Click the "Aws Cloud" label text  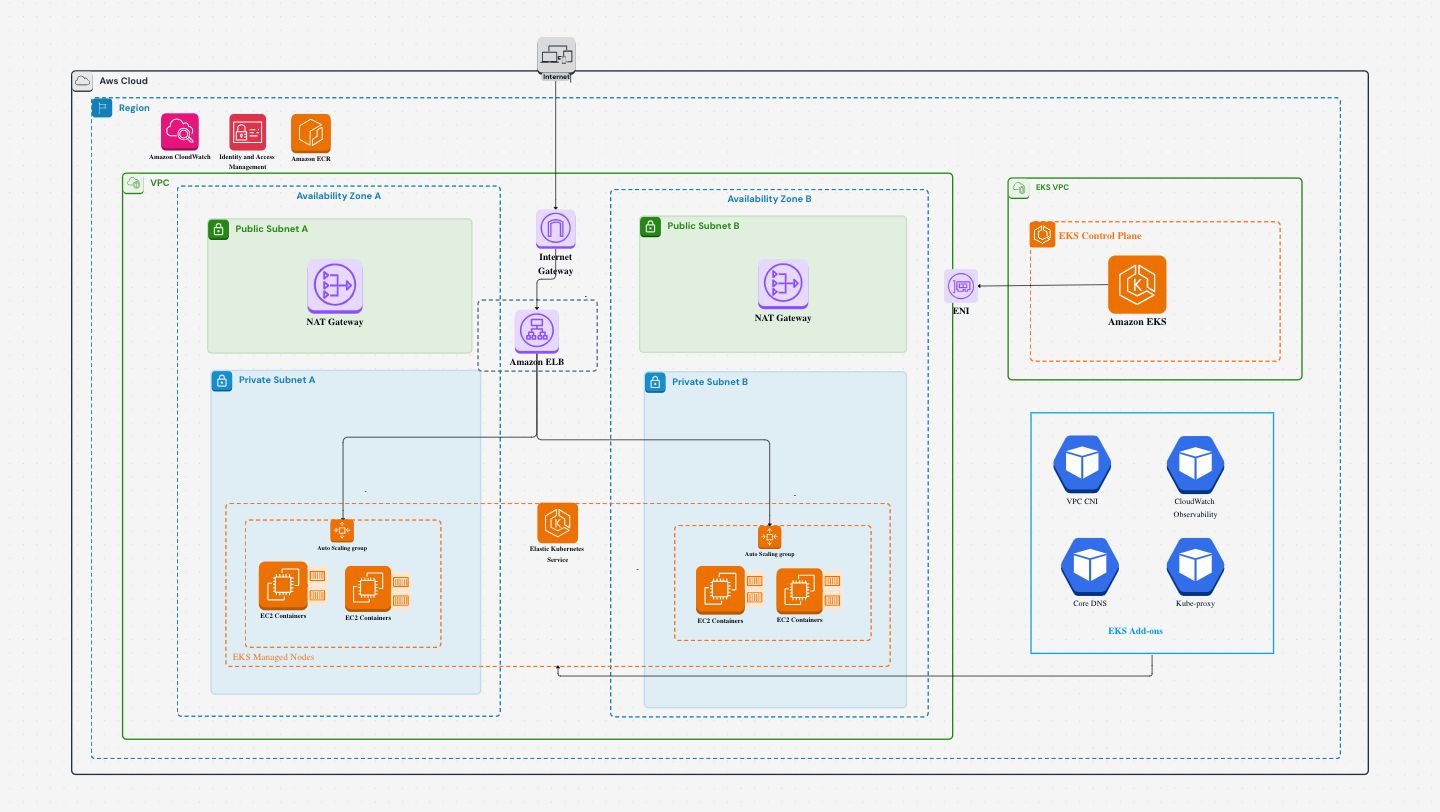[x=124, y=81]
